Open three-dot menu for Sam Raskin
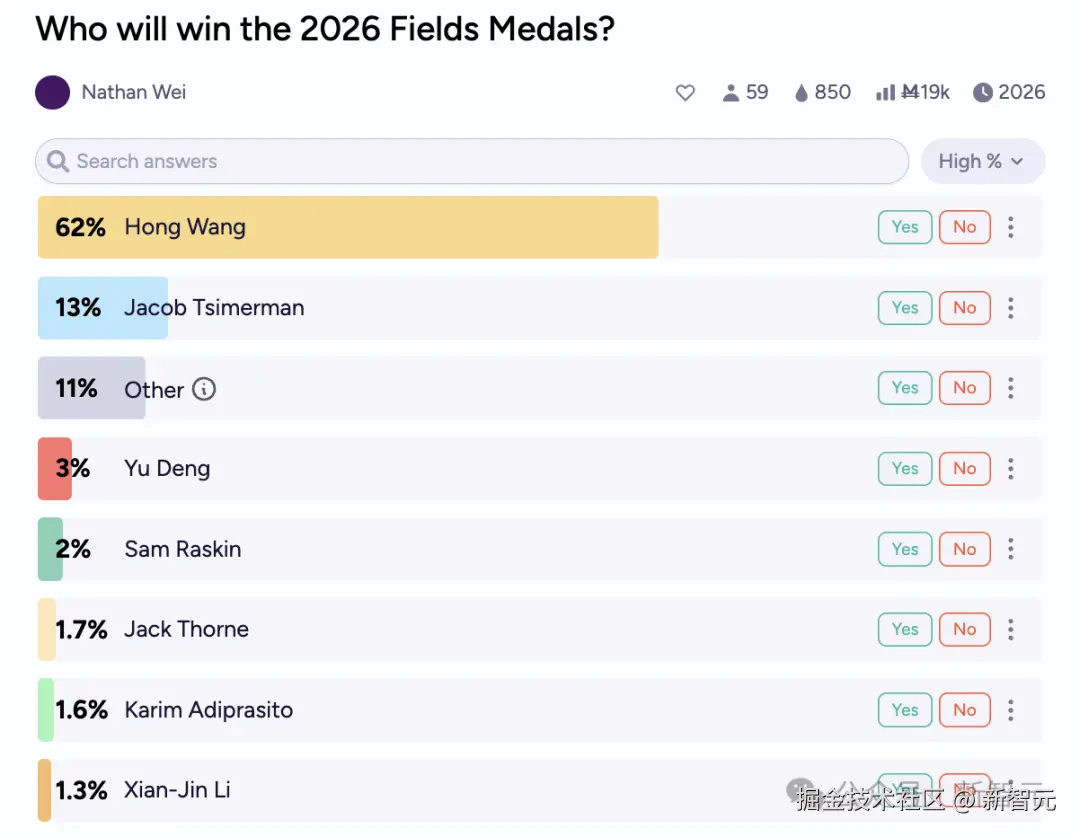The image size is (1080, 837). click(x=1011, y=549)
